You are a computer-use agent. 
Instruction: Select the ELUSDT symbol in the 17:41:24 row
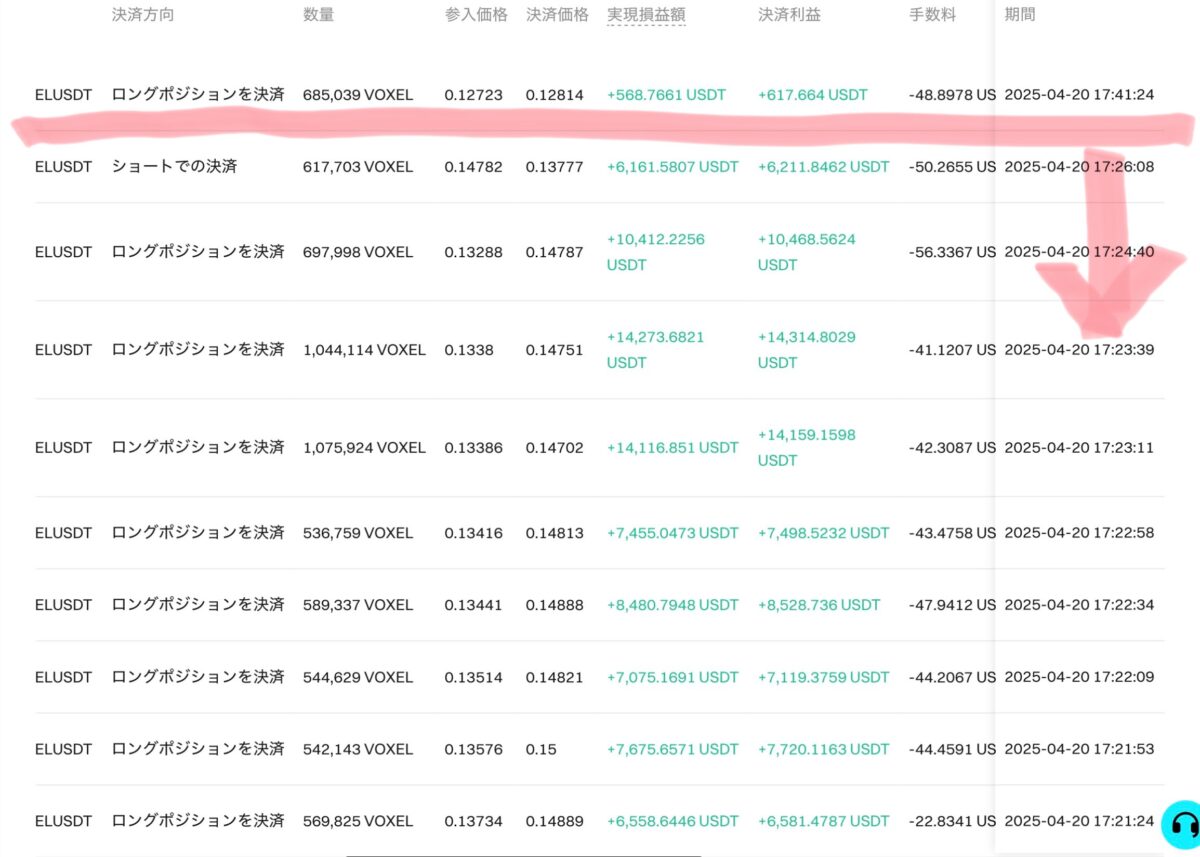[63, 95]
